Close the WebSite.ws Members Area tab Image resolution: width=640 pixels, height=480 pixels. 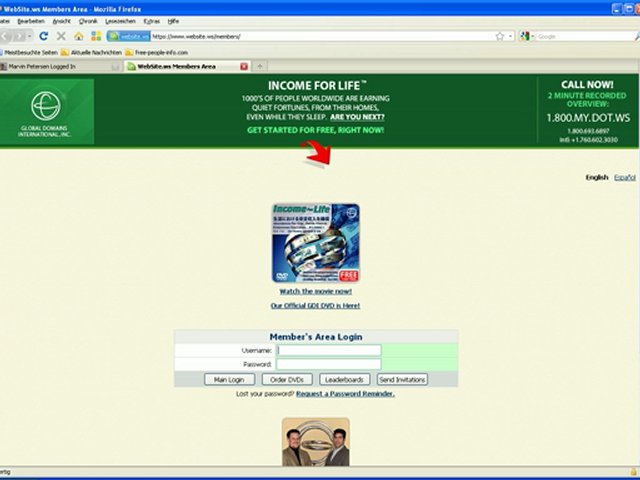(x=244, y=66)
